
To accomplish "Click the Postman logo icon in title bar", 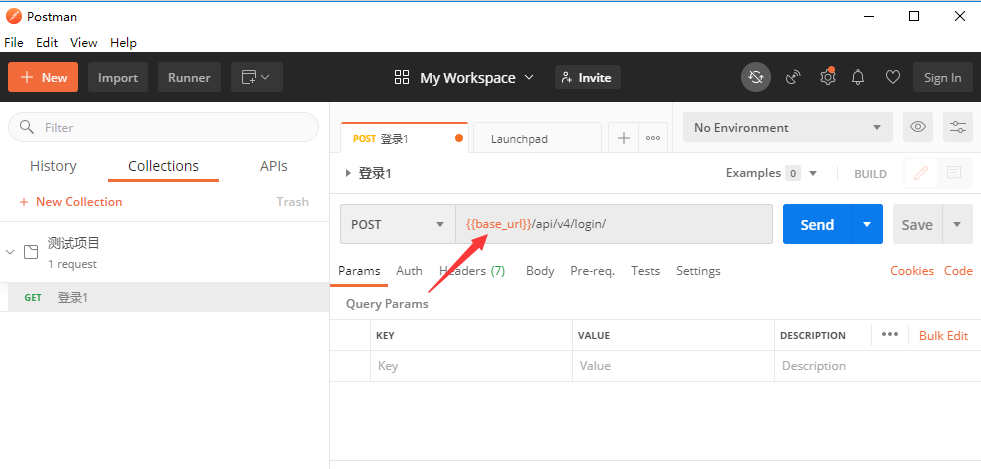I will coord(13,16).
